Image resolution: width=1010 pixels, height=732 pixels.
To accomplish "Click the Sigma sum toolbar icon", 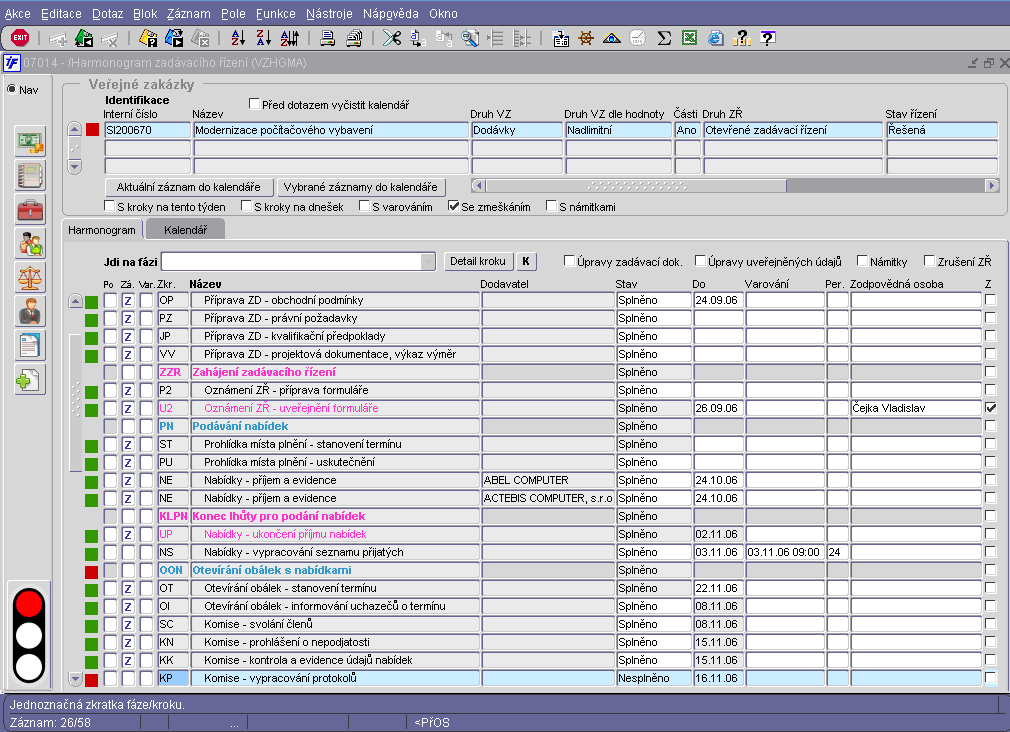I will pos(664,39).
